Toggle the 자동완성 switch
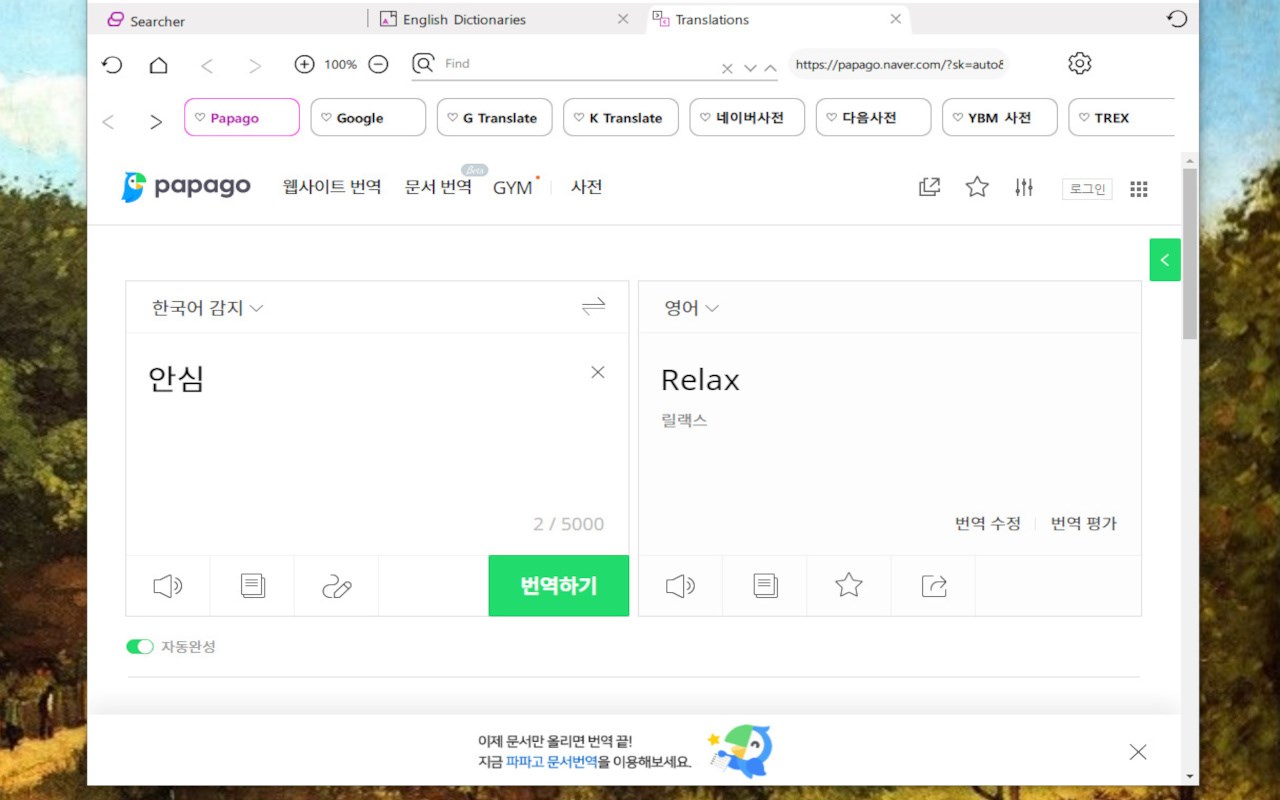This screenshot has height=800, width=1280. tap(139, 647)
